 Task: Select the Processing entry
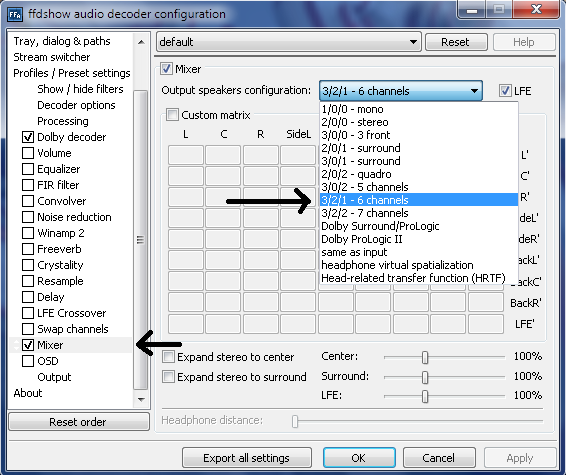[63, 121]
